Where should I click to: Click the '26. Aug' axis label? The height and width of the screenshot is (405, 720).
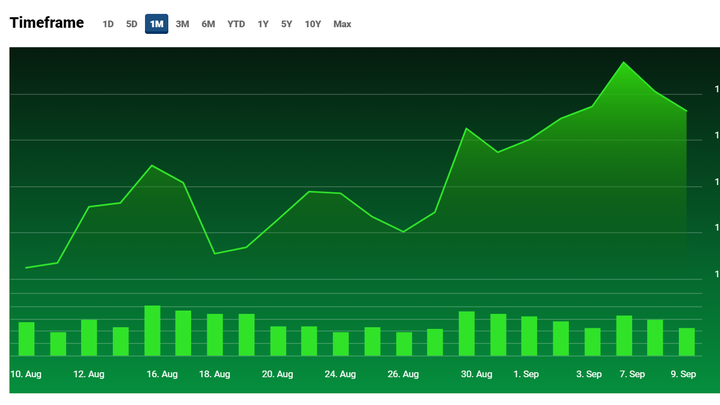pyautogui.click(x=403, y=374)
